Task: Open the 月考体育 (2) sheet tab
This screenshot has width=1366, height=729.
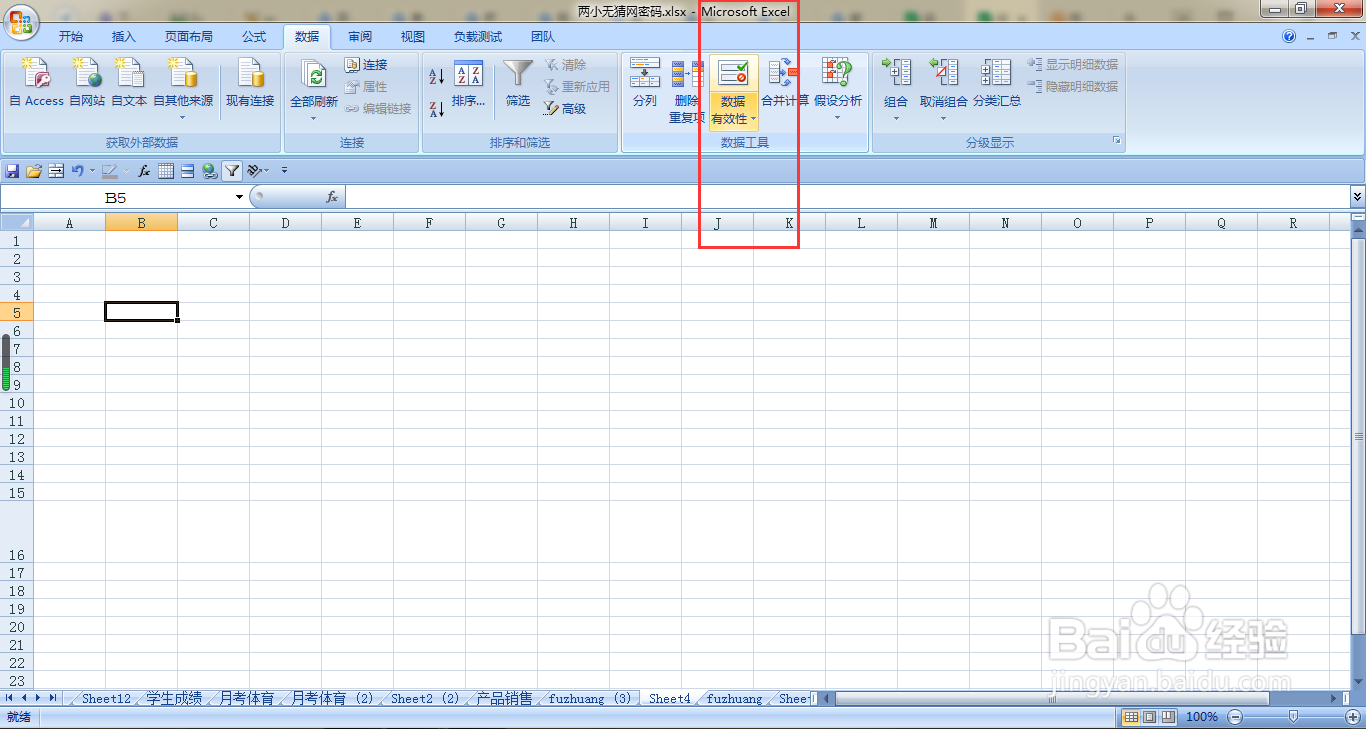Action: click(x=332, y=698)
